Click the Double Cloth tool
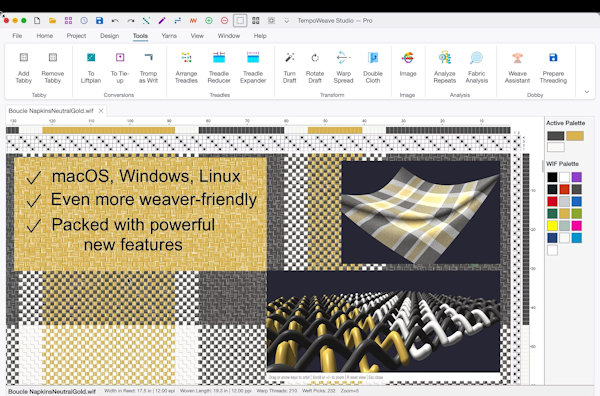 point(373,68)
